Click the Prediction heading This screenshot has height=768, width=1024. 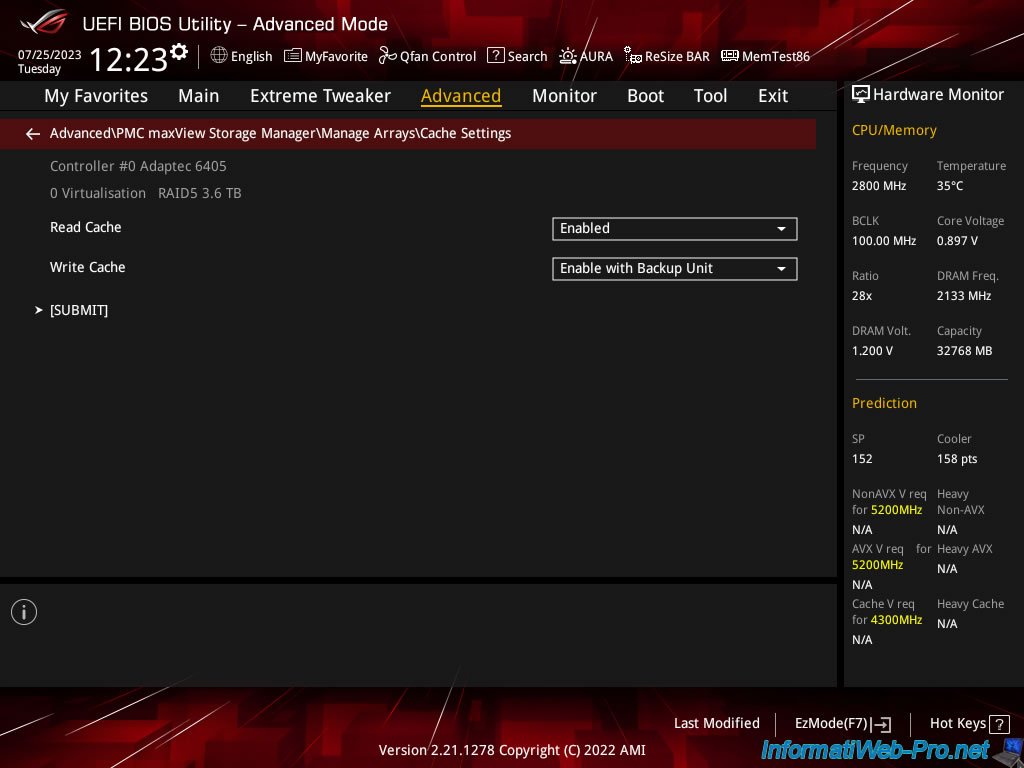[884, 403]
